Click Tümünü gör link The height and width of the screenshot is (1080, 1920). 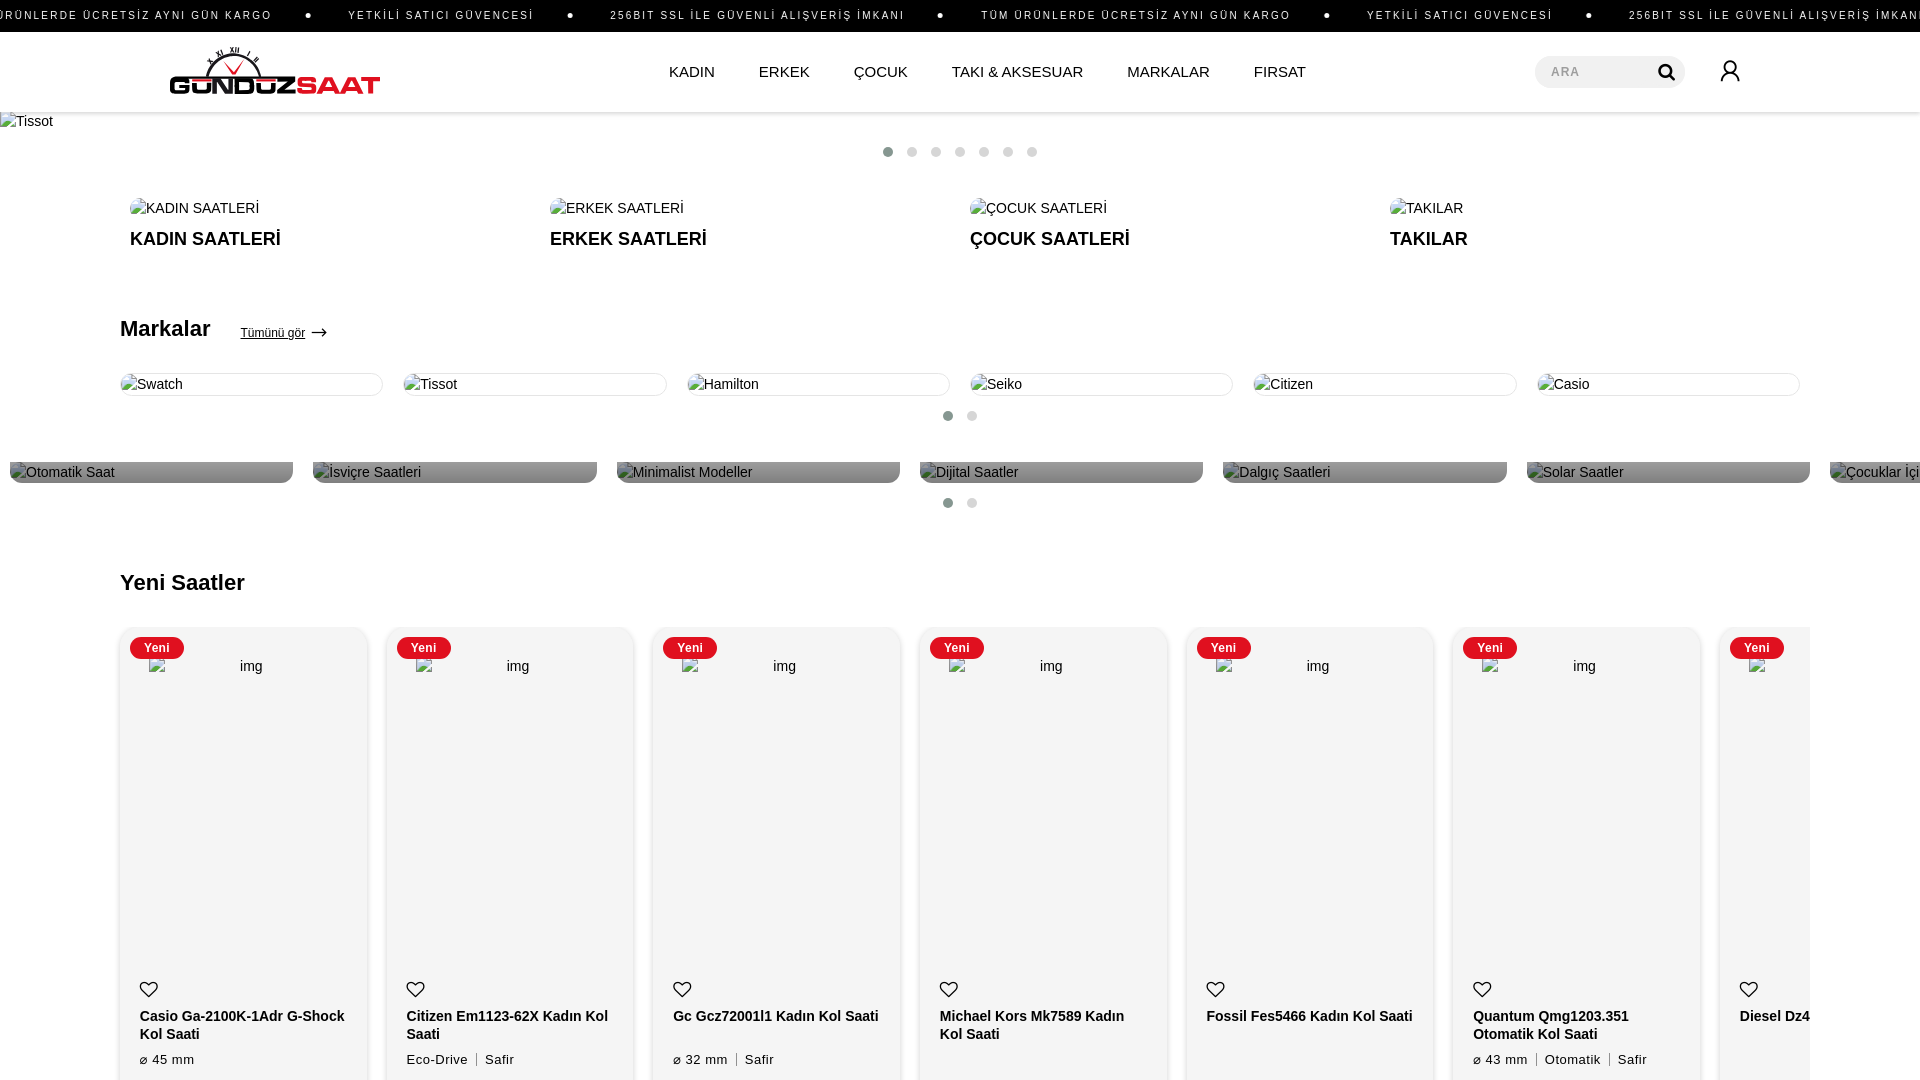272,333
